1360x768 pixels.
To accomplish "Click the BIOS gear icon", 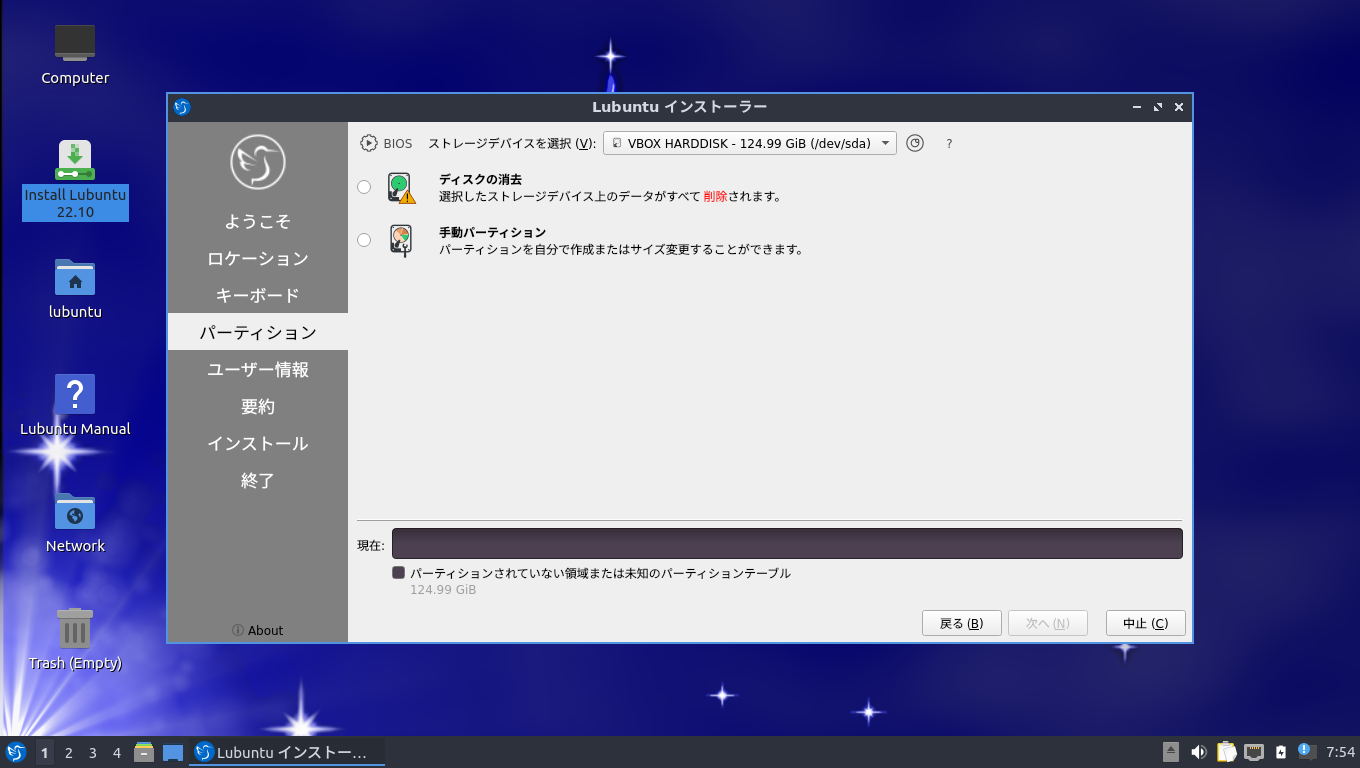I will click(369, 143).
